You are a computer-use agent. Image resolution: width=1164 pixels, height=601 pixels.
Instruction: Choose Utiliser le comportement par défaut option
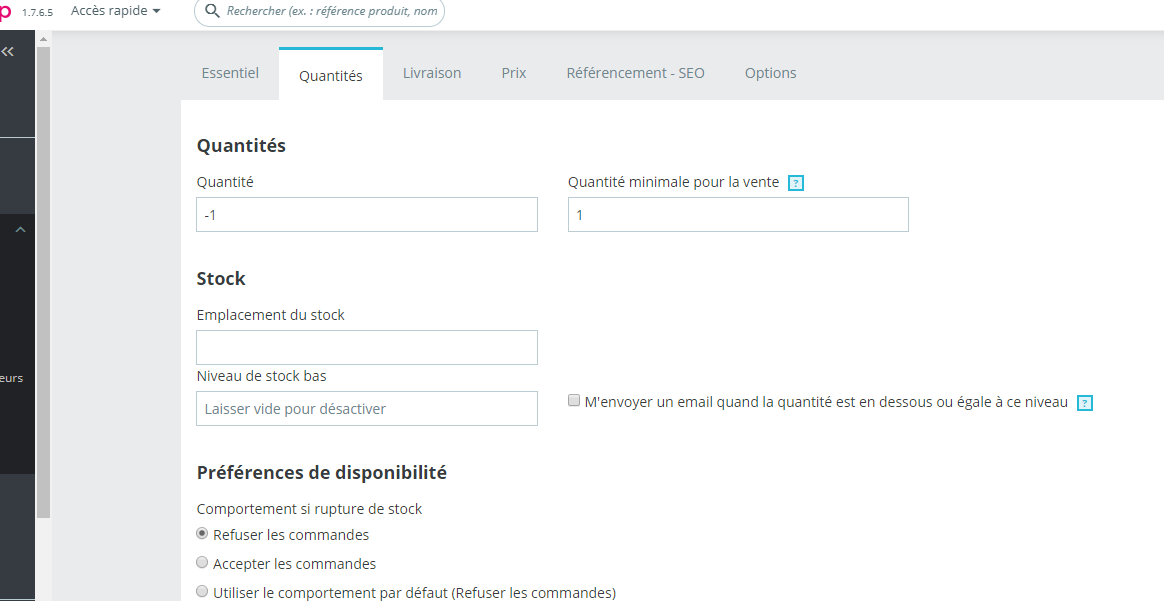click(x=202, y=591)
